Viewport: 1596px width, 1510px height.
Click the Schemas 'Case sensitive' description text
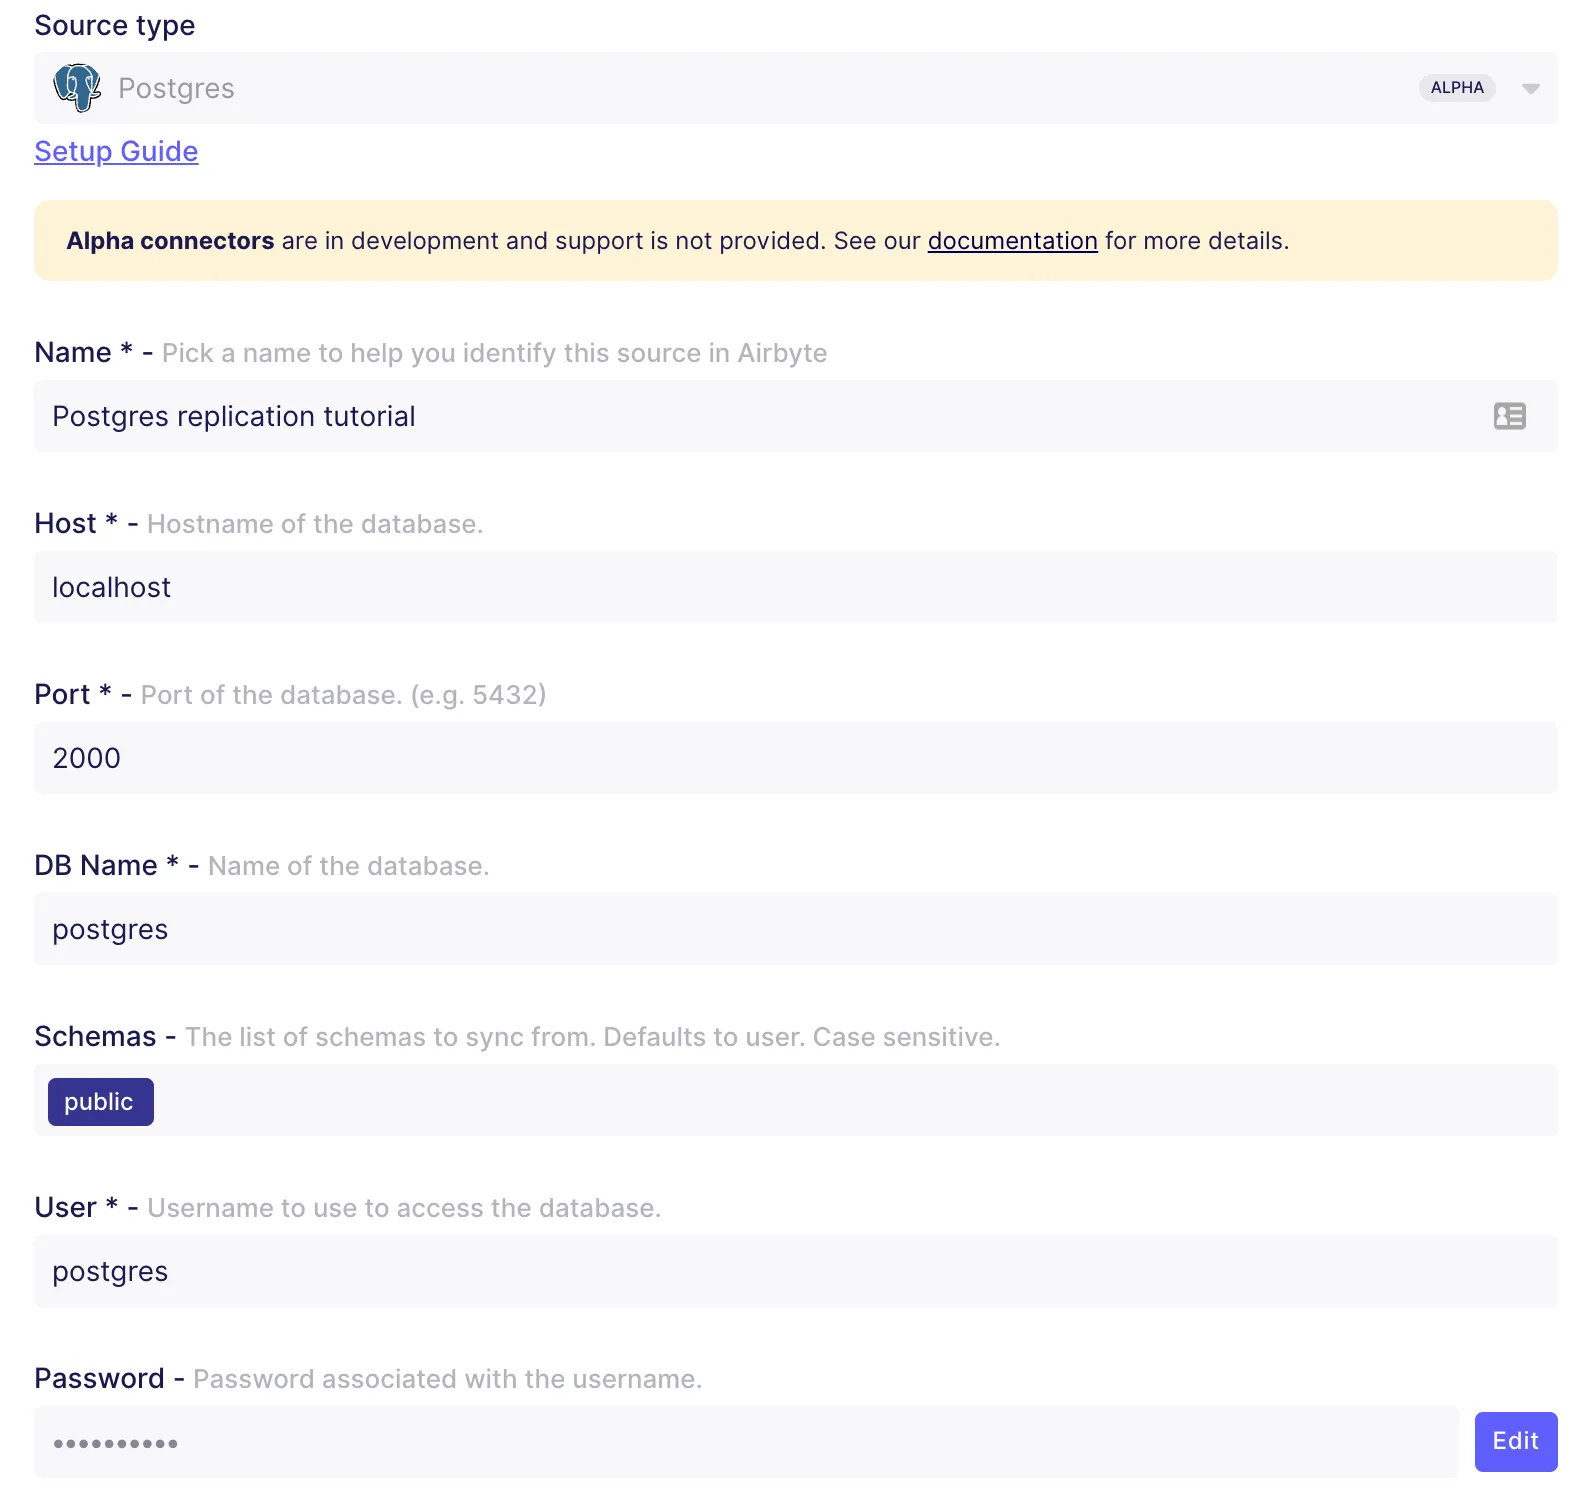pos(592,1037)
